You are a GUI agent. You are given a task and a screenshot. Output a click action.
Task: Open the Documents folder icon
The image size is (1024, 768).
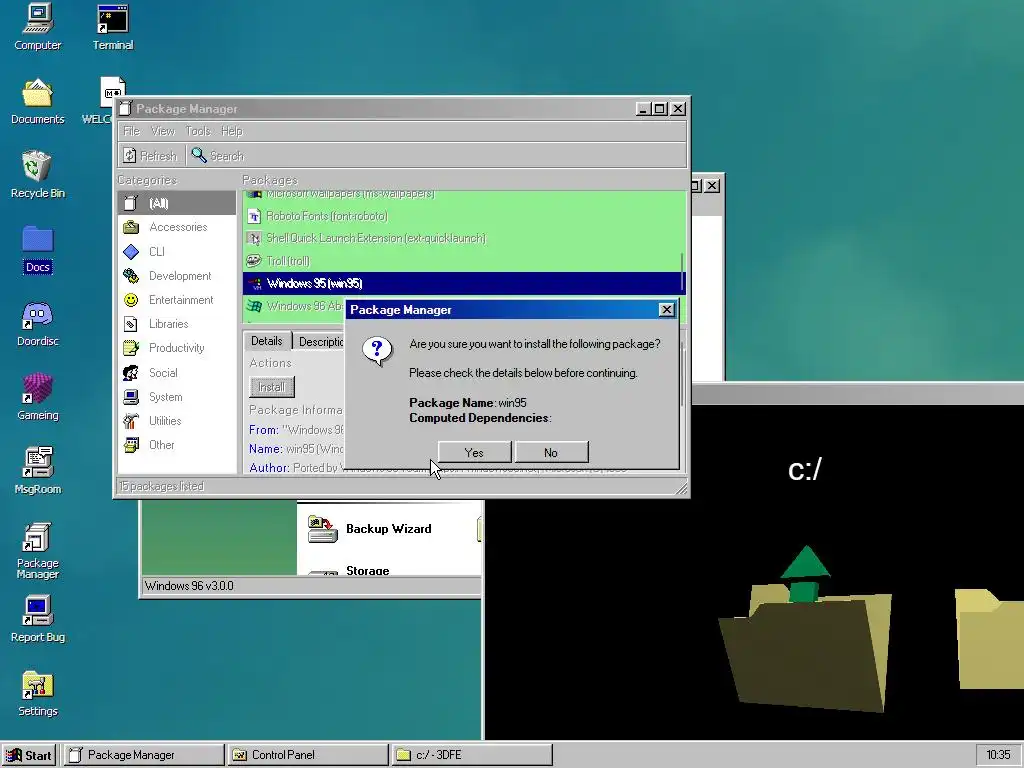pyautogui.click(x=37, y=101)
